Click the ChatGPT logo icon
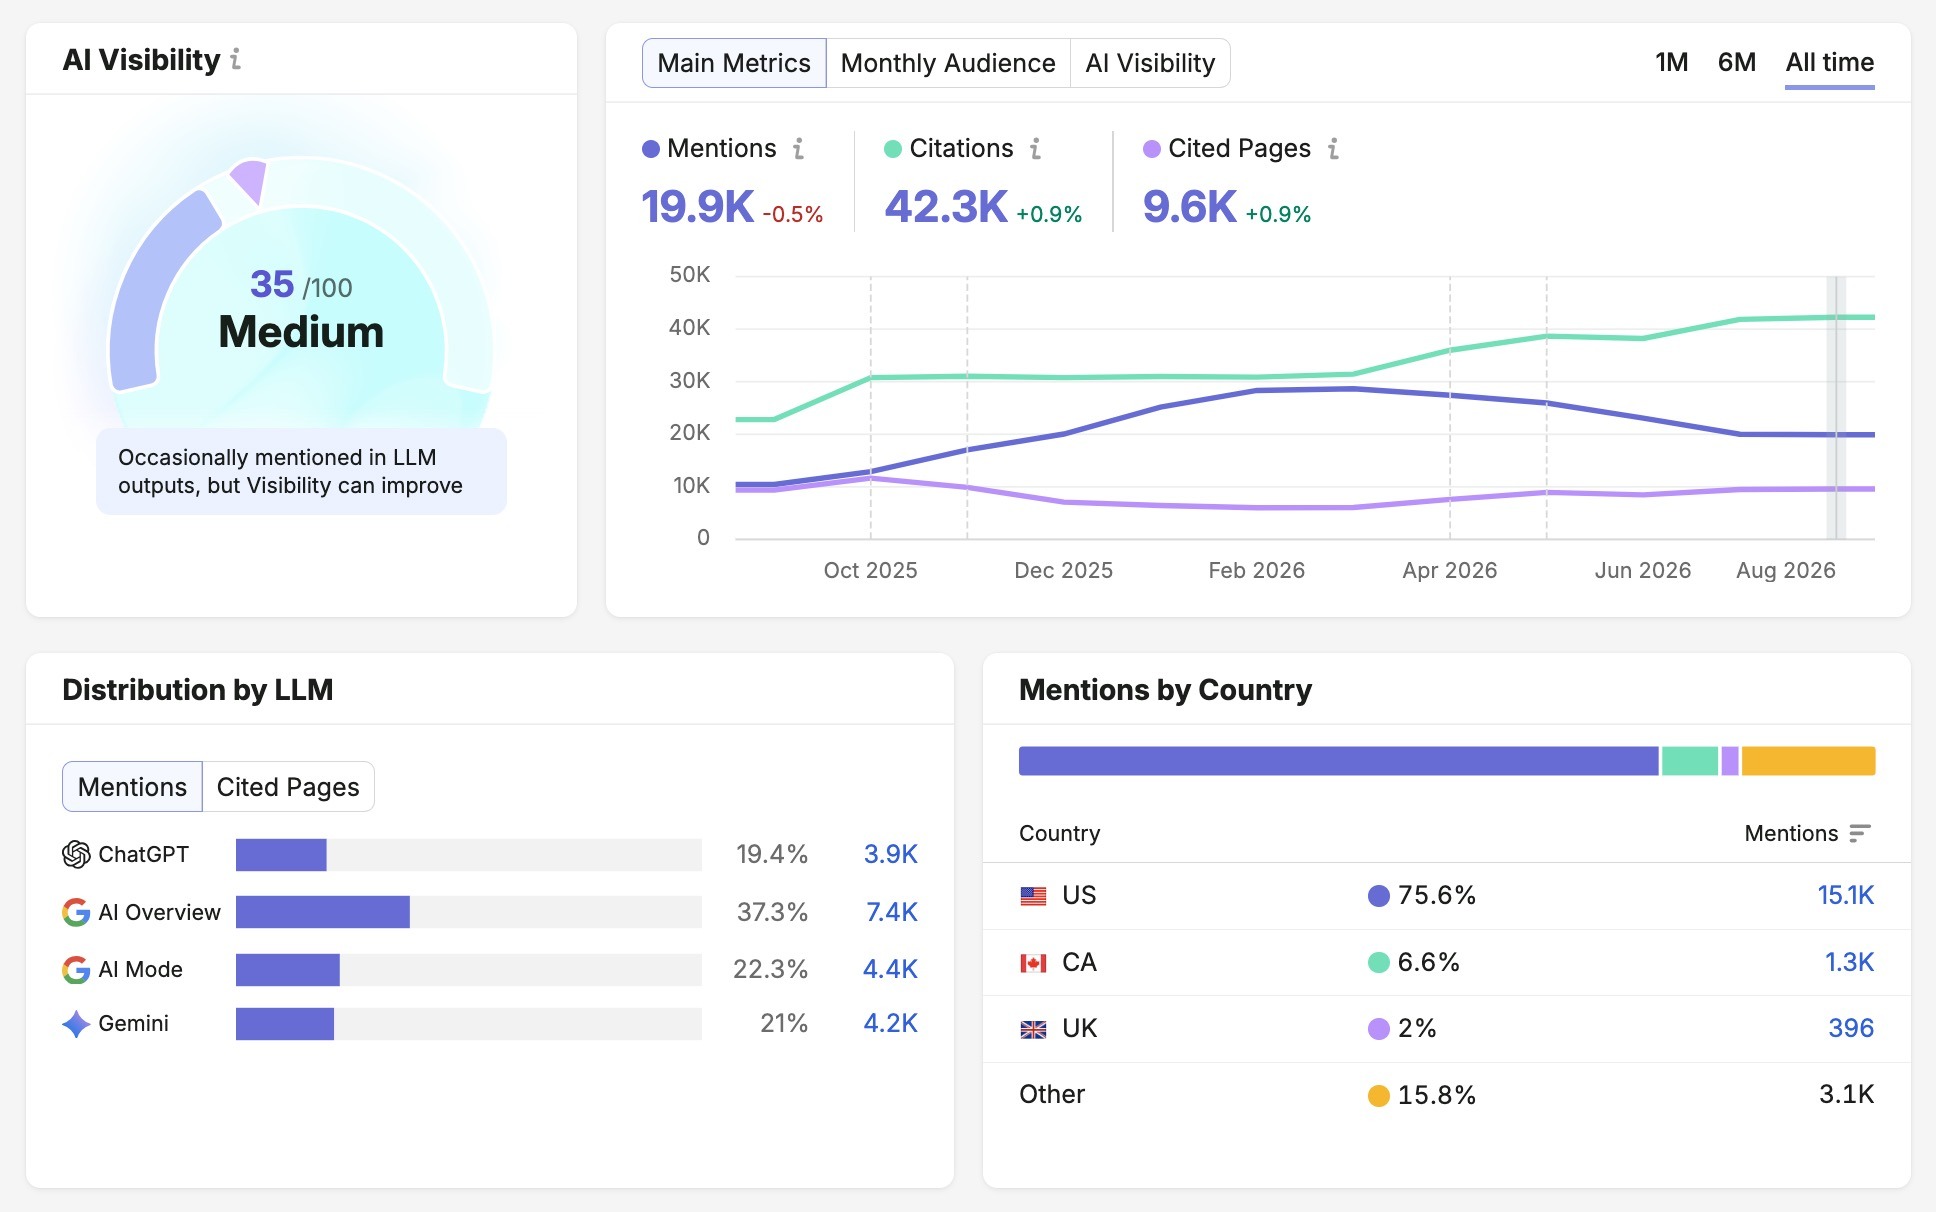This screenshot has width=1936, height=1212. (76, 854)
